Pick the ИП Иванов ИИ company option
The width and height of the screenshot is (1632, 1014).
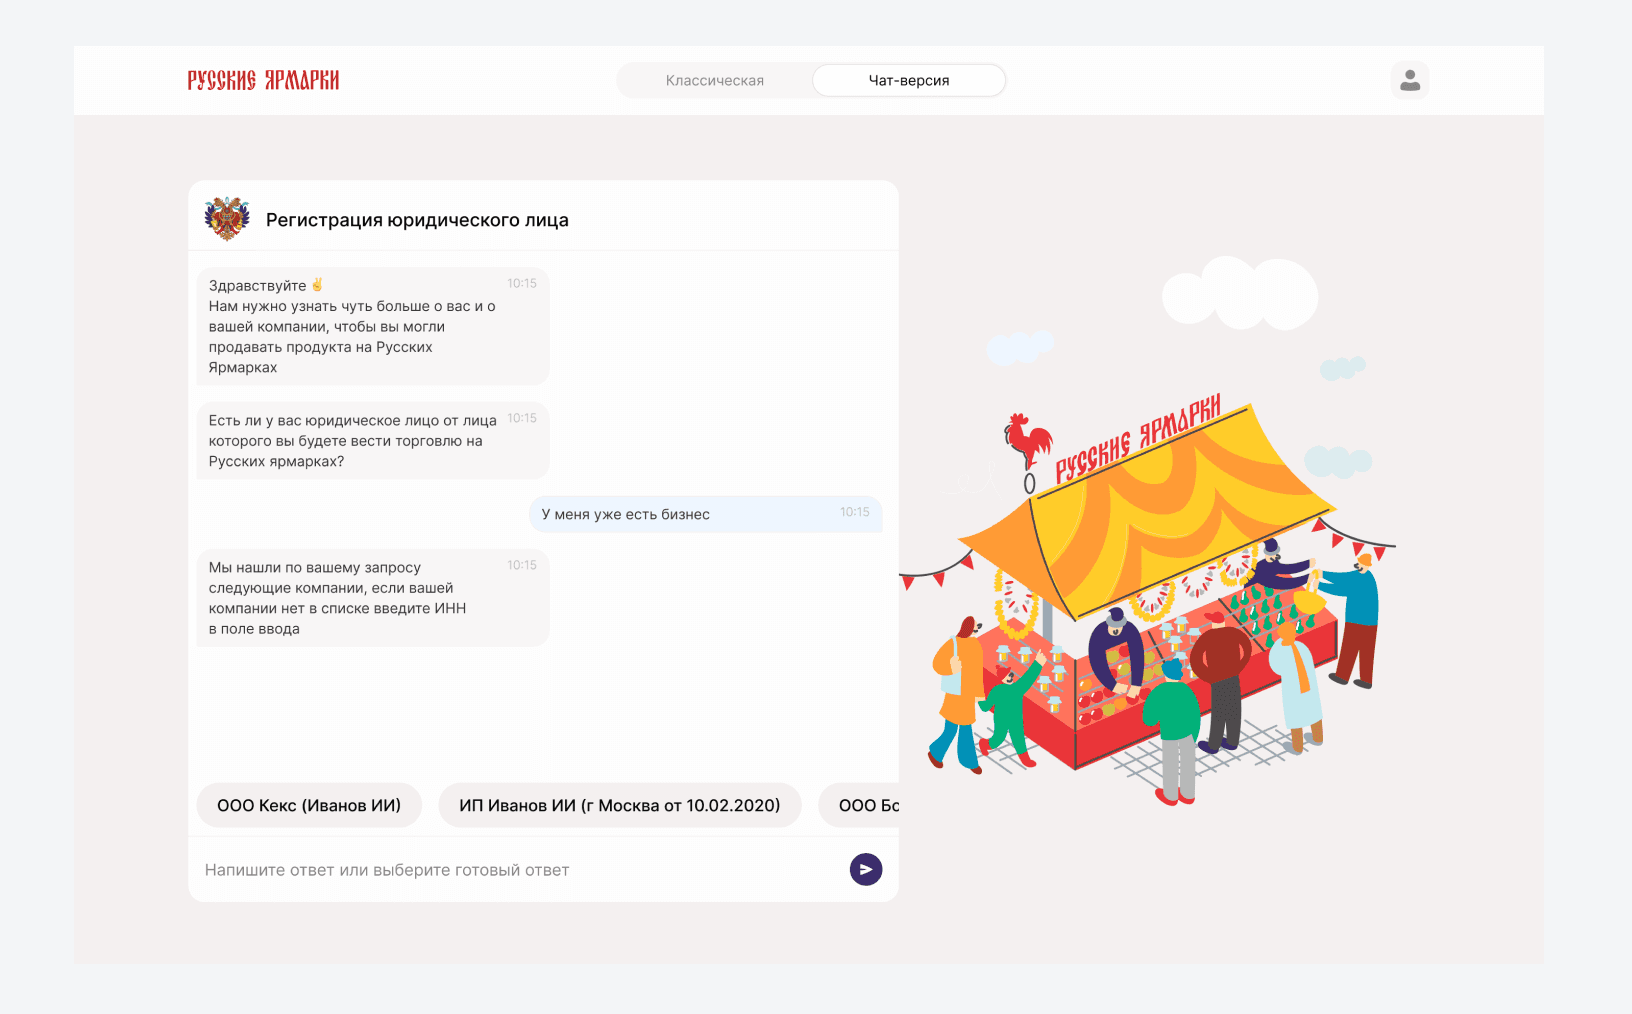(x=620, y=805)
